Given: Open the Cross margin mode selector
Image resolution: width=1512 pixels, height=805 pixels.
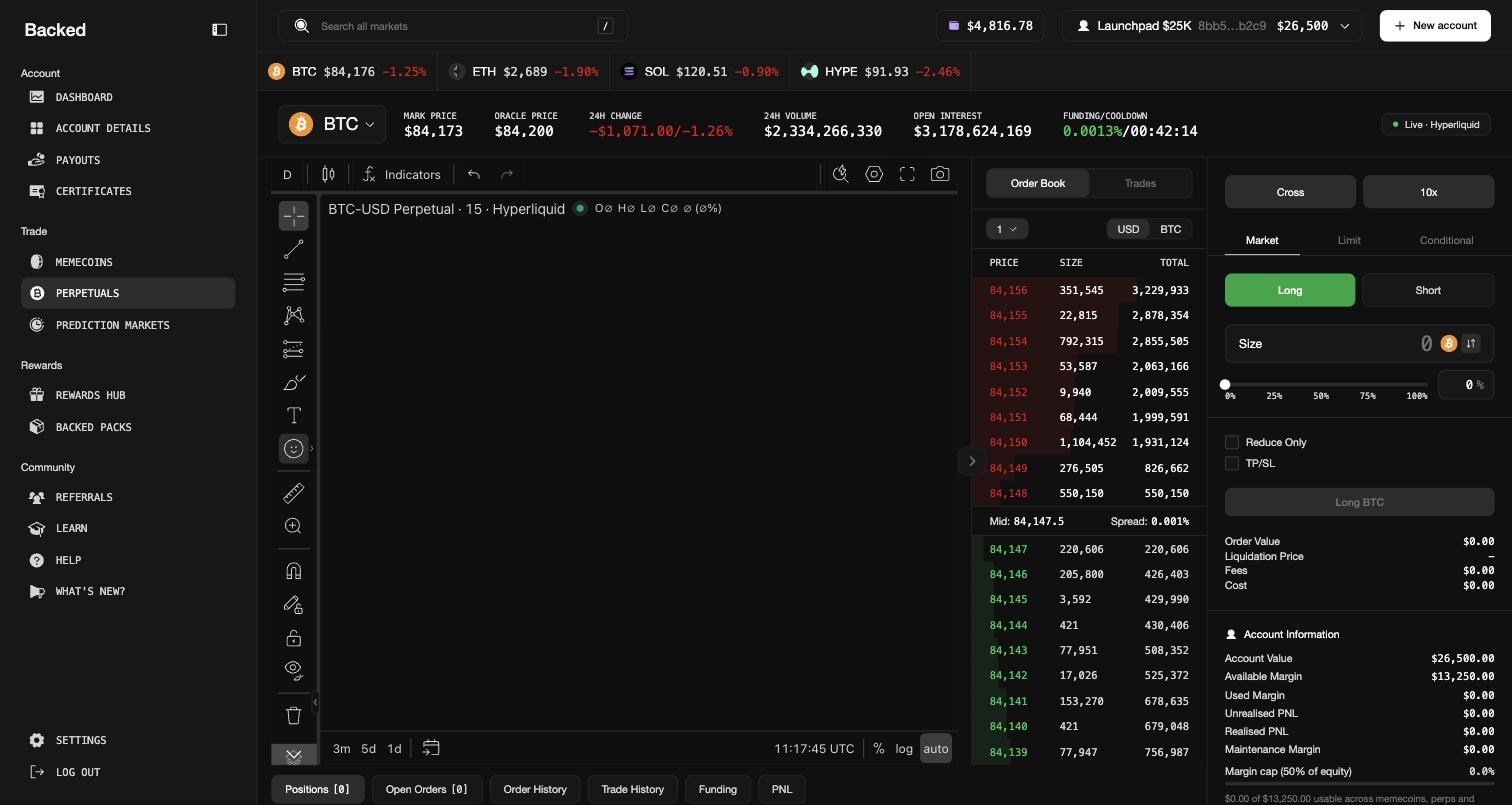Looking at the screenshot, I should click(x=1290, y=192).
